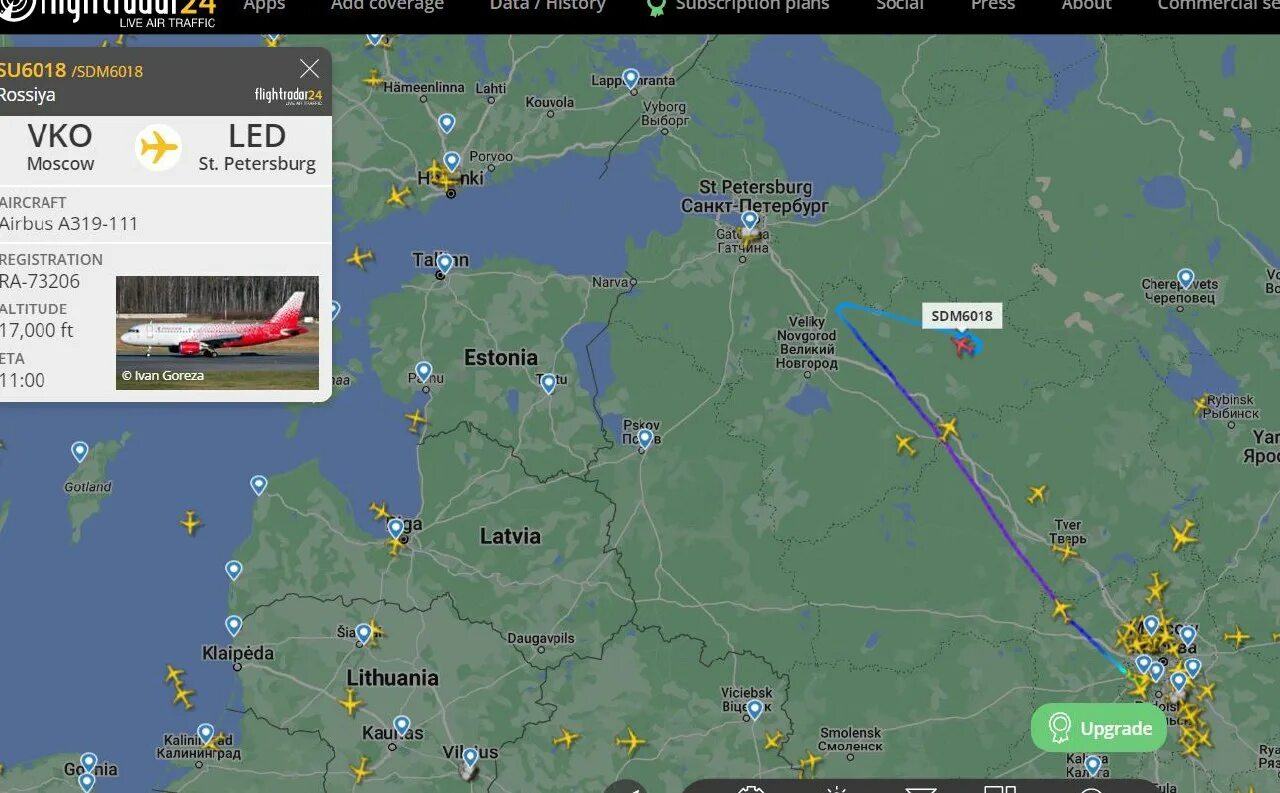The width and height of the screenshot is (1280, 793).
Task: Open the Add coverage menu
Action: click(x=387, y=5)
